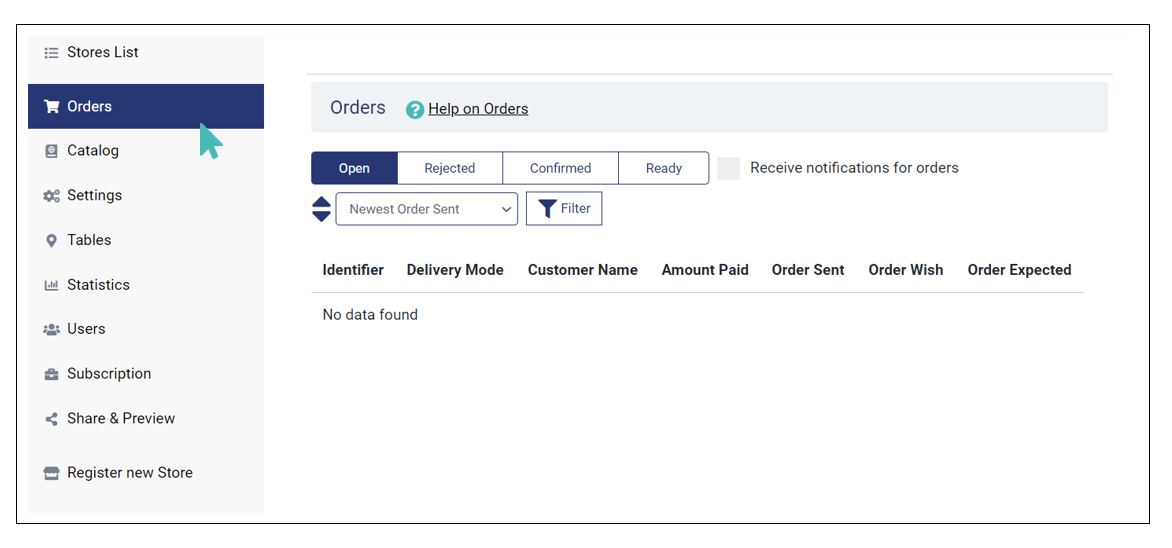Go to Catalog in sidebar
This screenshot has height=548, width=1172.
(x=146, y=150)
